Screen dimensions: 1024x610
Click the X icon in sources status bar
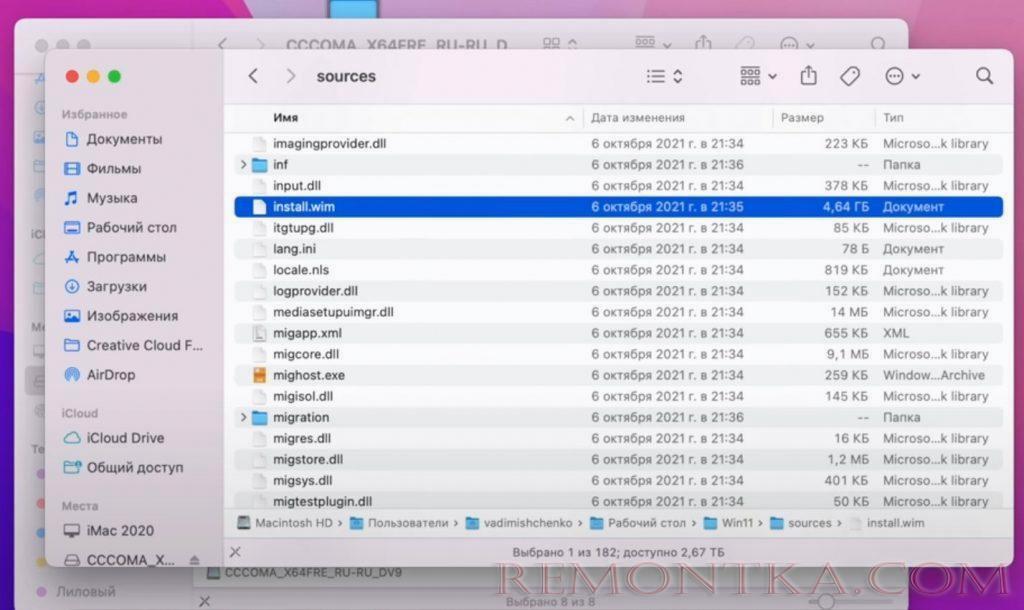coord(235,553)
